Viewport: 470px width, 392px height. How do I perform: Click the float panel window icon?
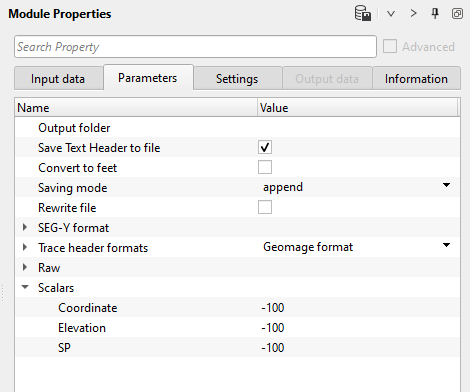coord(457,14)
